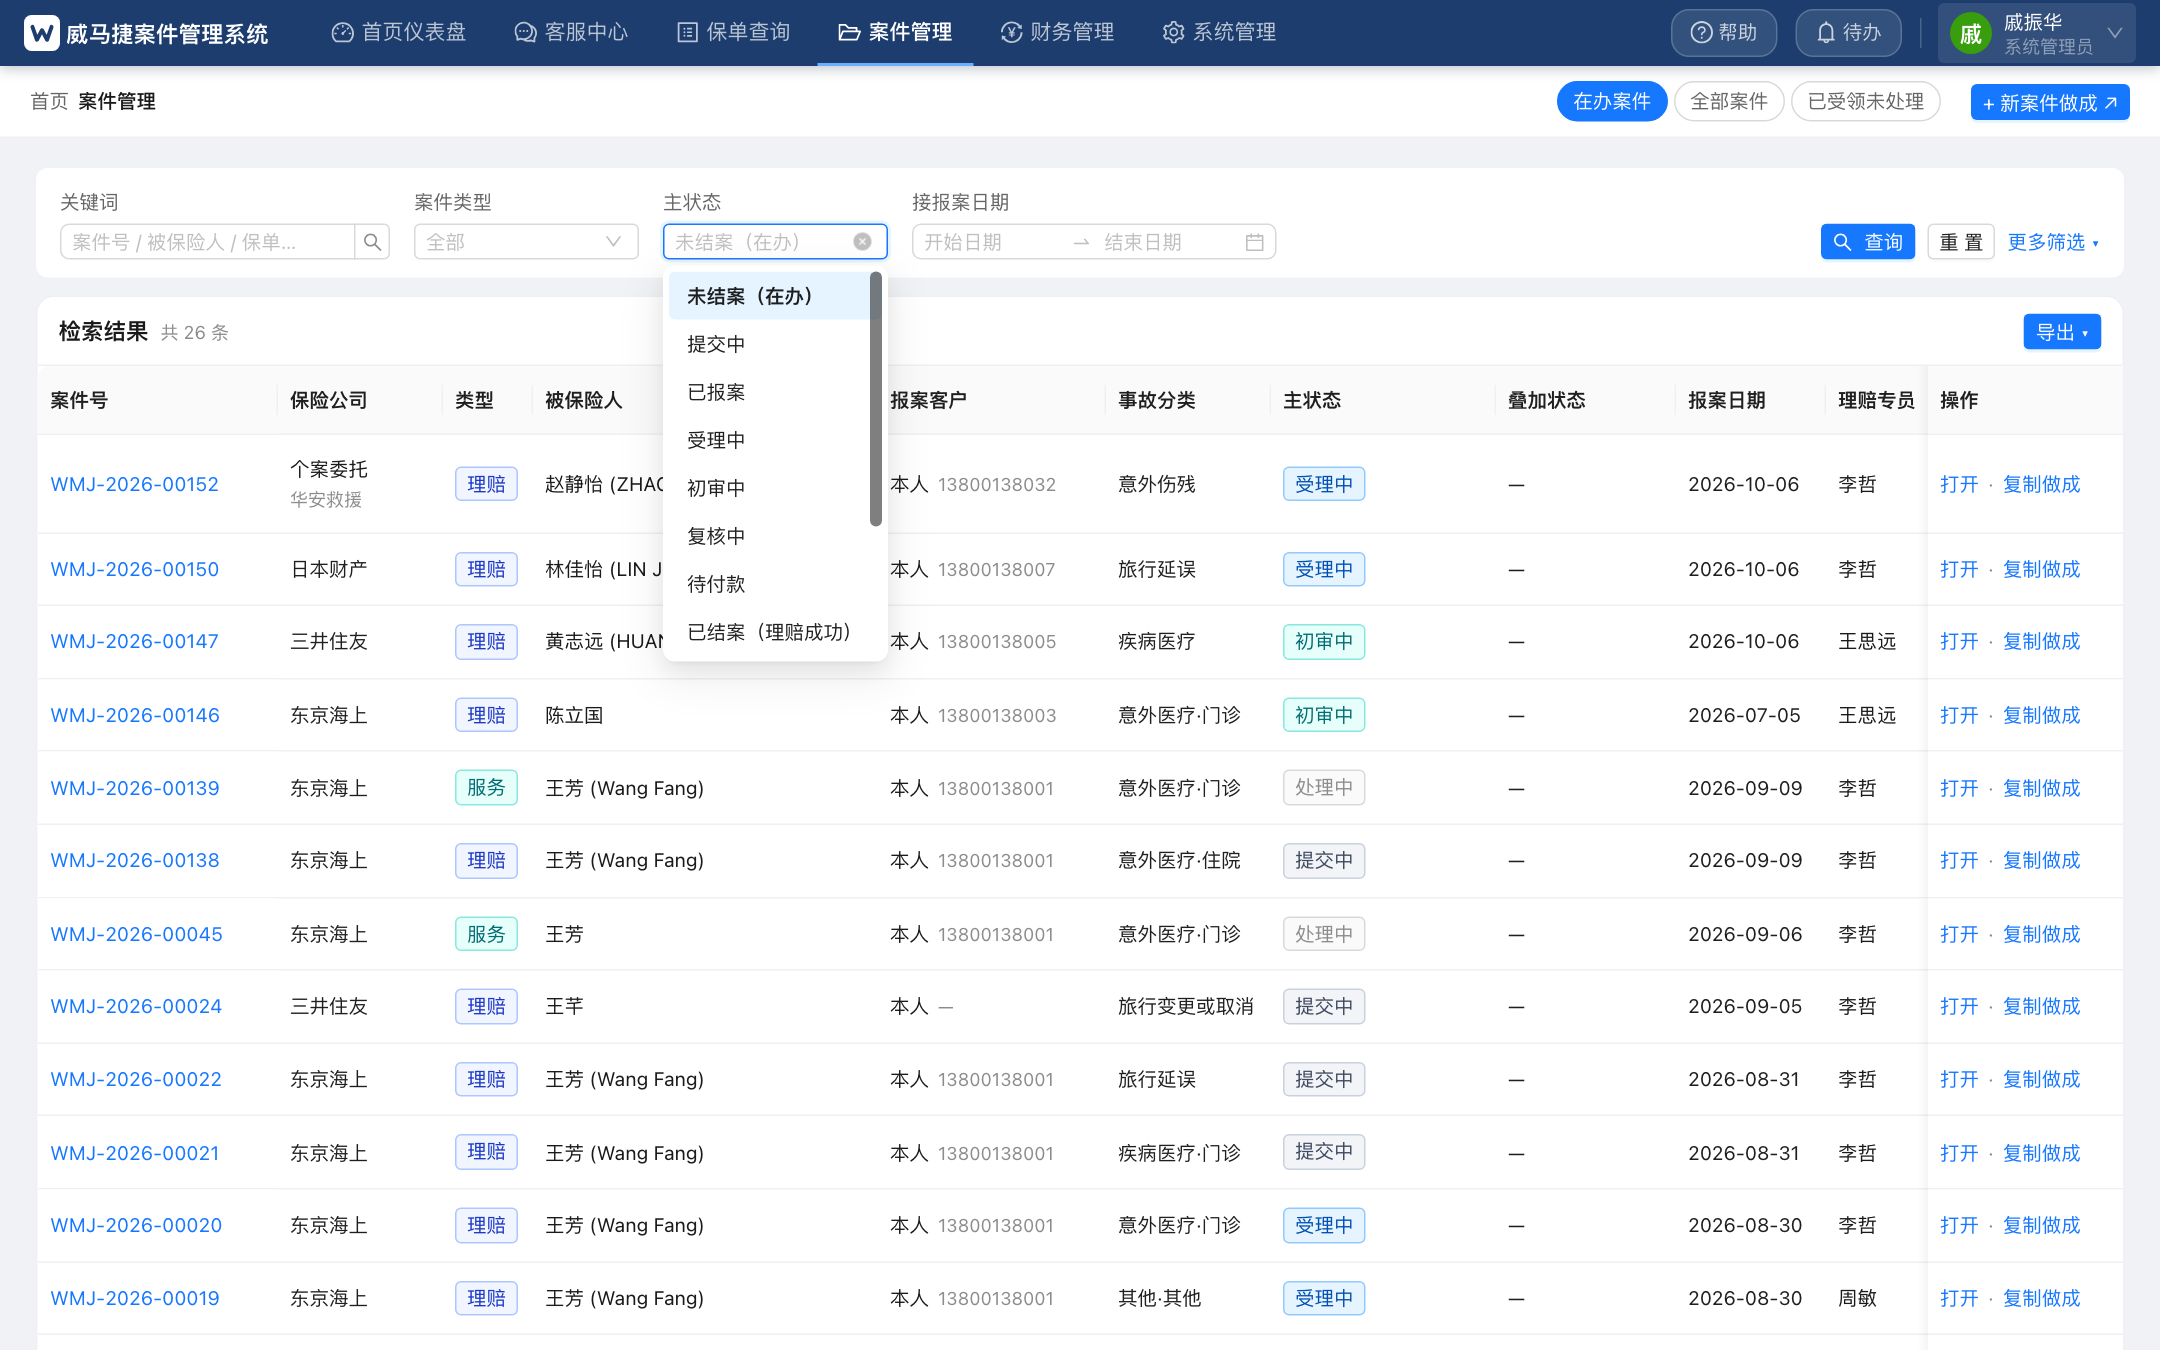Choose 待付款 from the status list
This screenshot has height=1350, width=2160.
tap(769, 584)
